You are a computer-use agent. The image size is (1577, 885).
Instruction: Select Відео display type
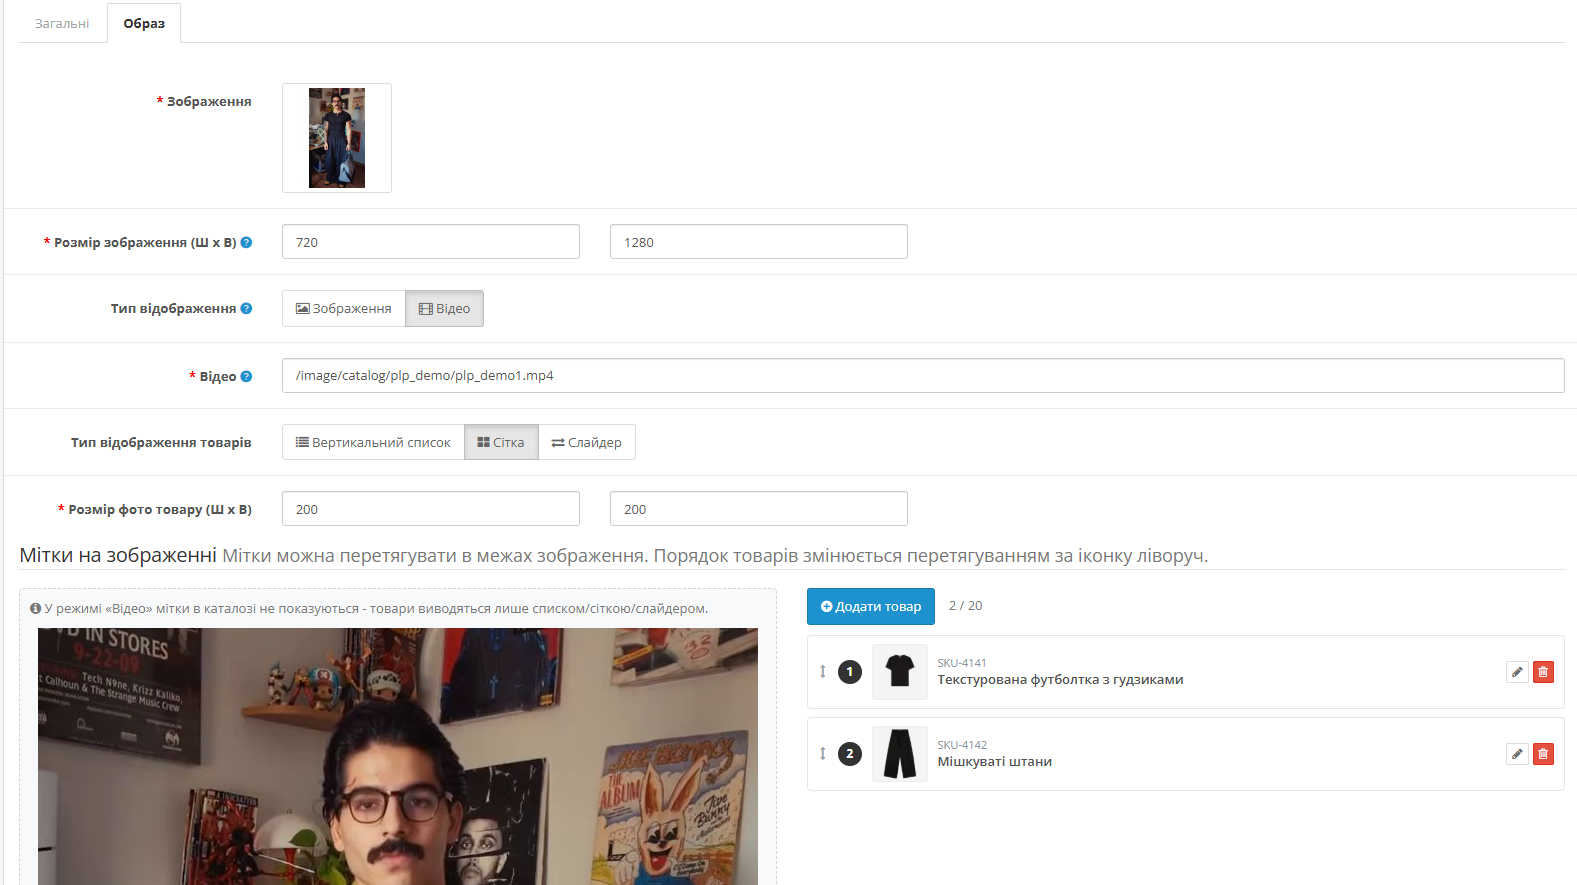point(444,308)
